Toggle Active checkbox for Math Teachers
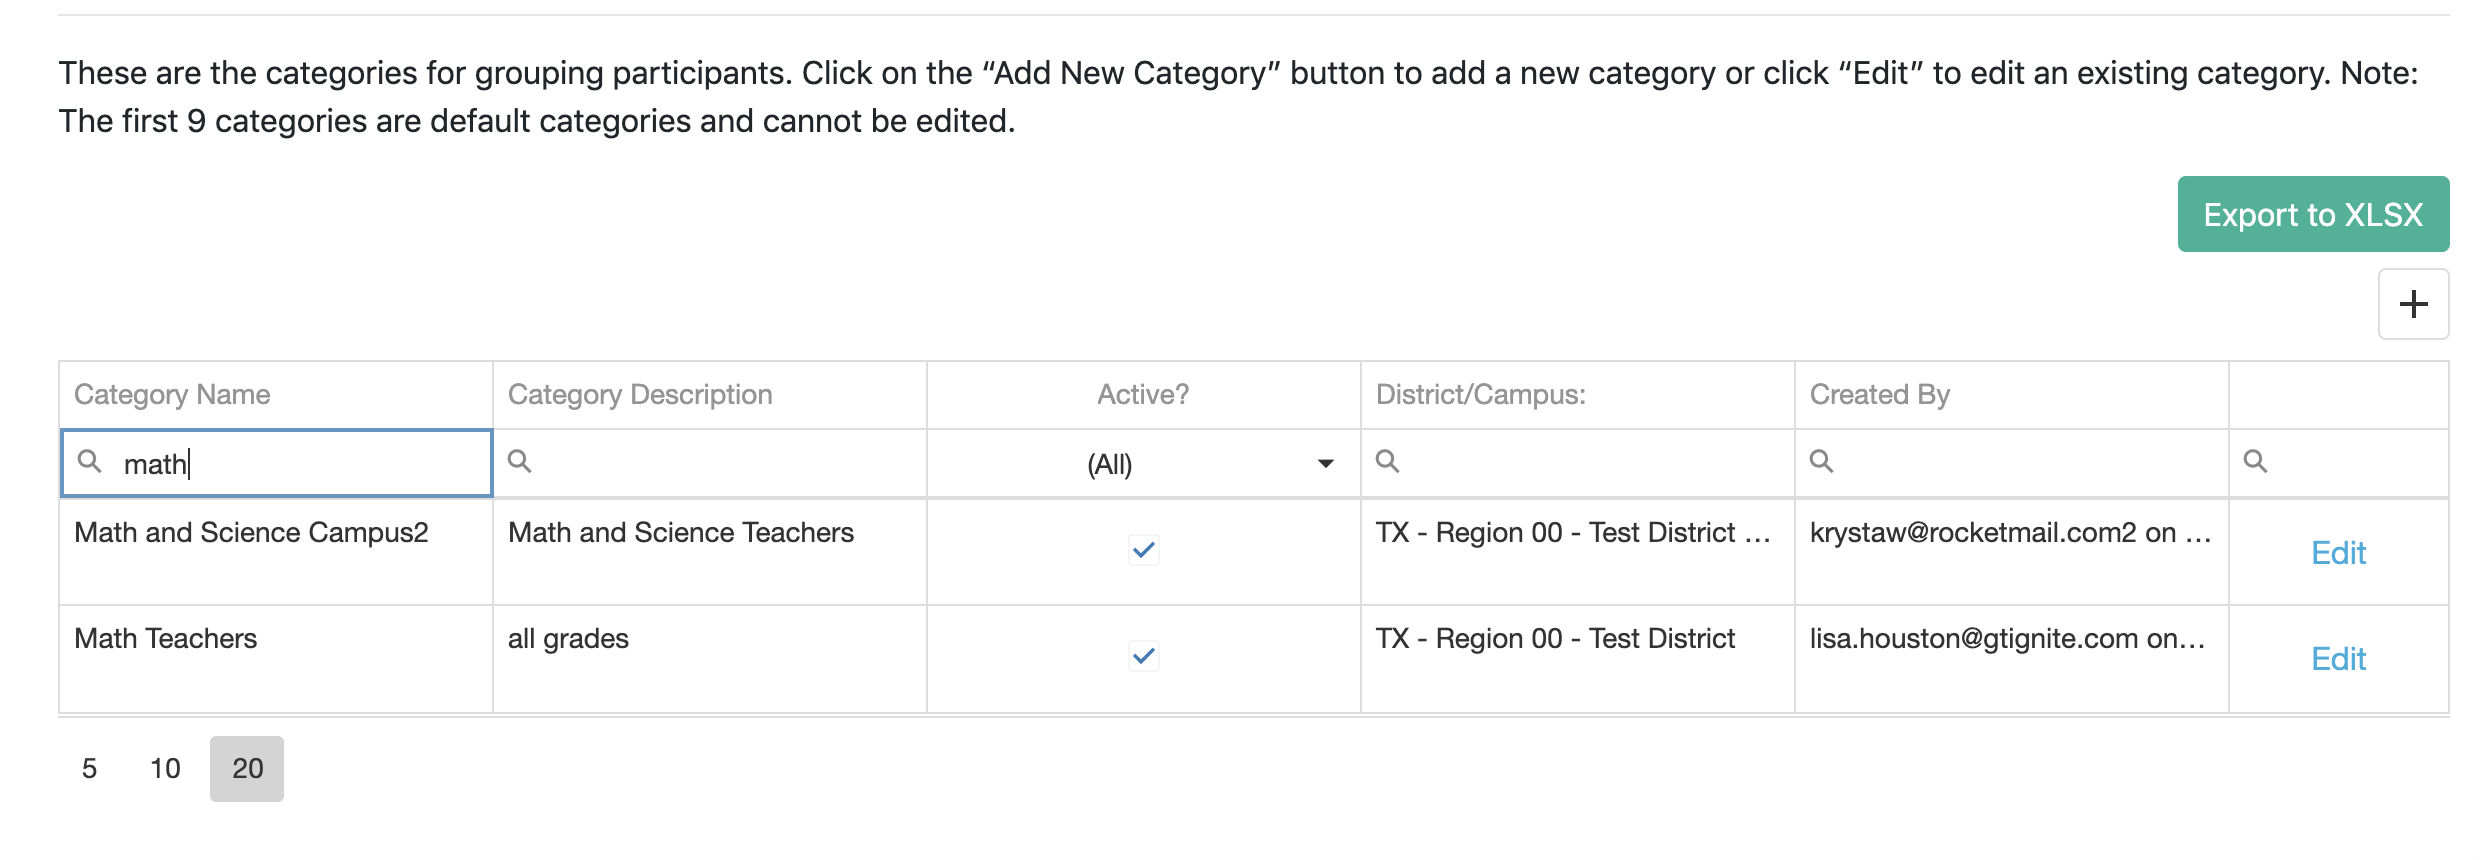Screen dimensions: 2480x860 pos(1143,656)
